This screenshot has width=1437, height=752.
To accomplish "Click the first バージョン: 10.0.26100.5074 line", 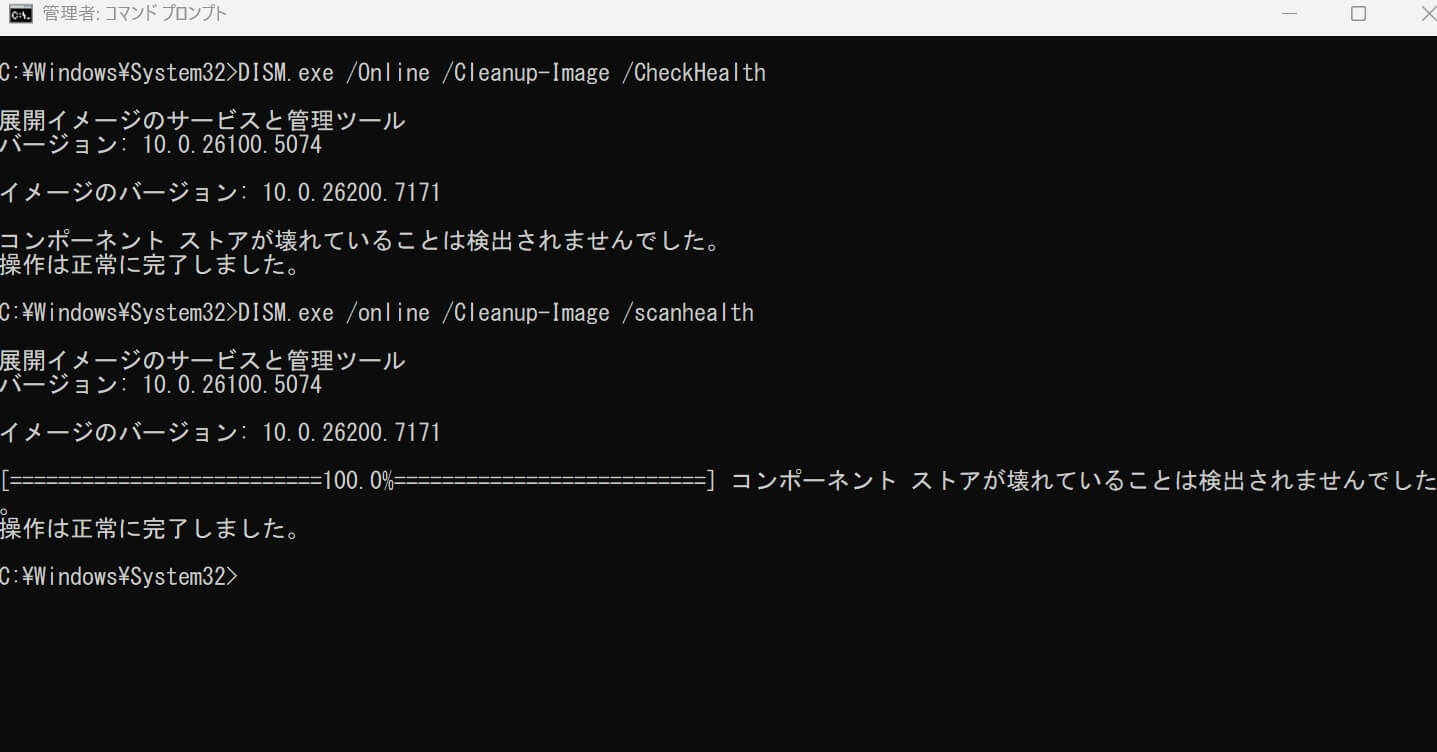I will (x=161, y=146).
